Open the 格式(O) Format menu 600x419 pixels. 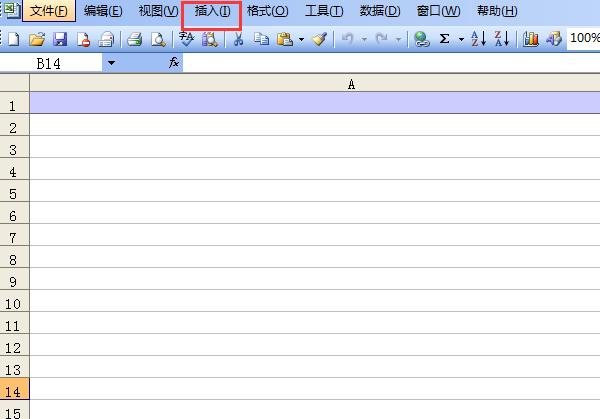(x=267, y=11)
